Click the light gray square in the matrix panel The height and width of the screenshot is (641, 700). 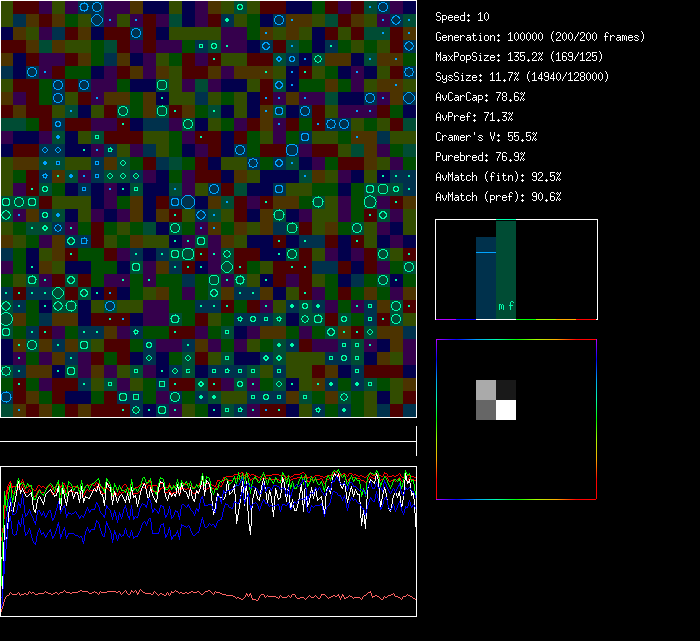coord(485,389)
